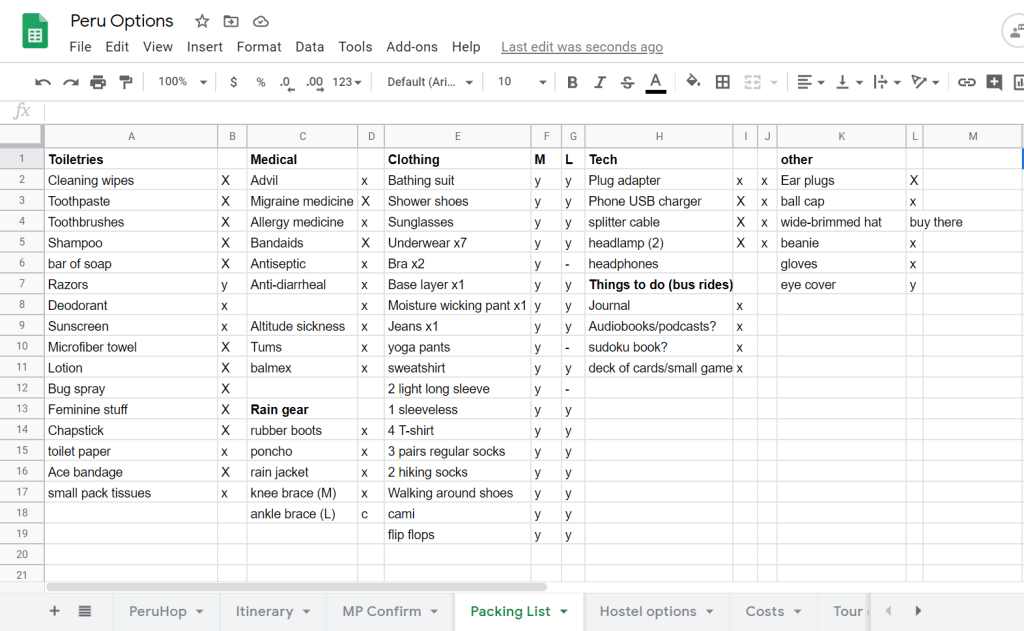Apply strikethrough formatting
The width and height of the screenshot is (1024, 631).
click(627, 82)
